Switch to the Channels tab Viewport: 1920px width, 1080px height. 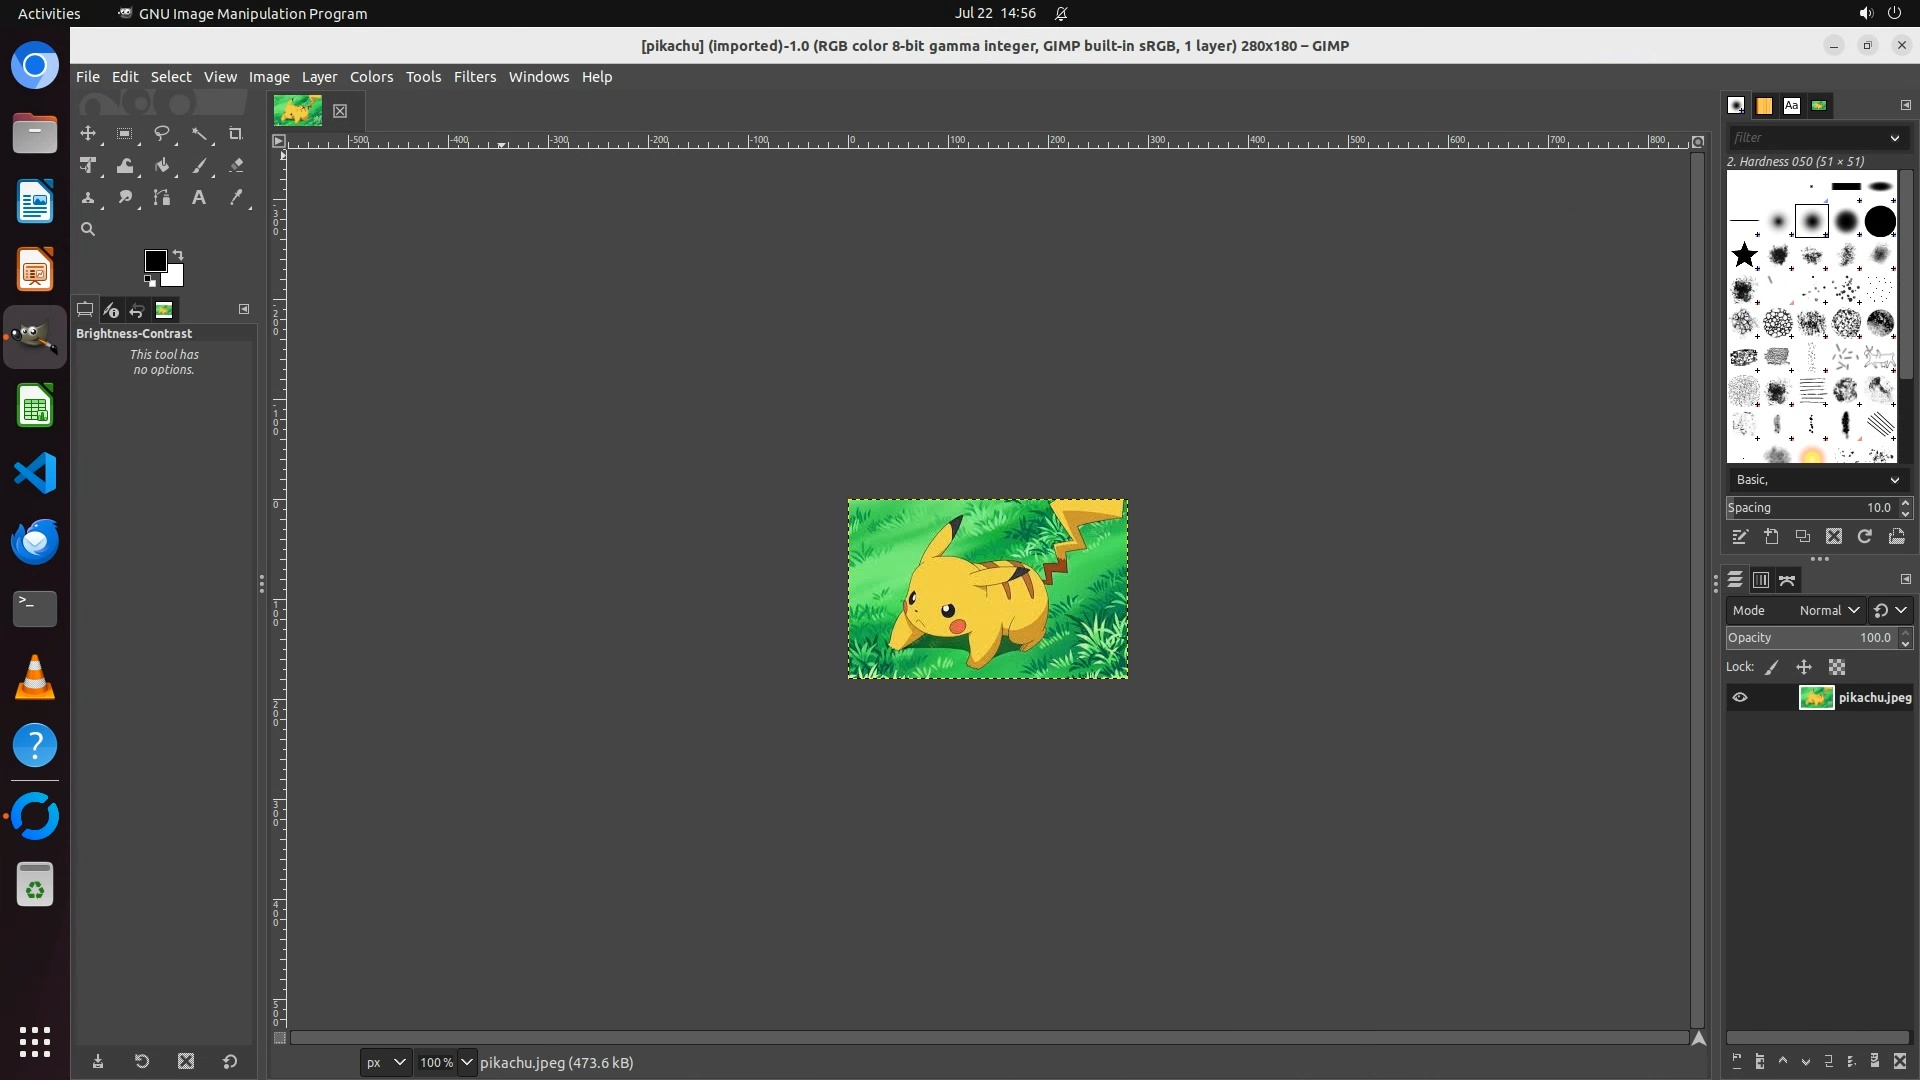(x=1761, y=580)
